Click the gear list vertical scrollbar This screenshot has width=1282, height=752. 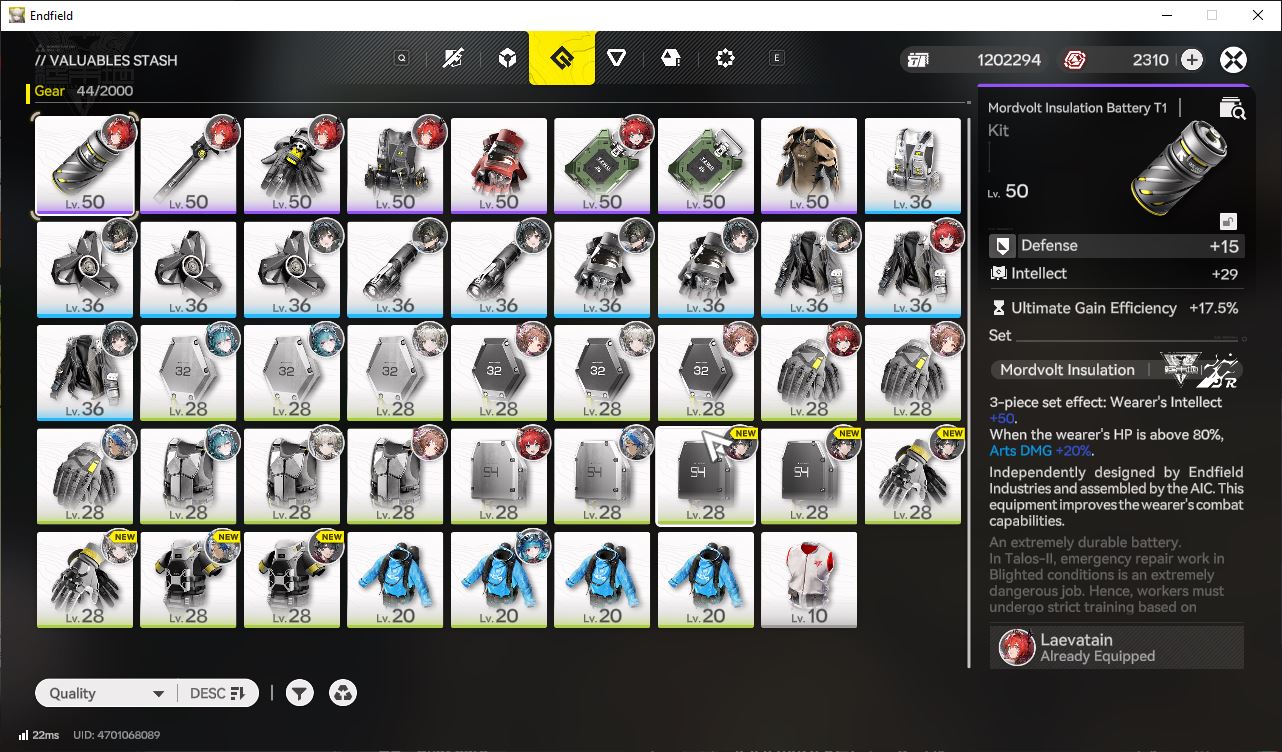pyautogui.click(x=968, y=392)
